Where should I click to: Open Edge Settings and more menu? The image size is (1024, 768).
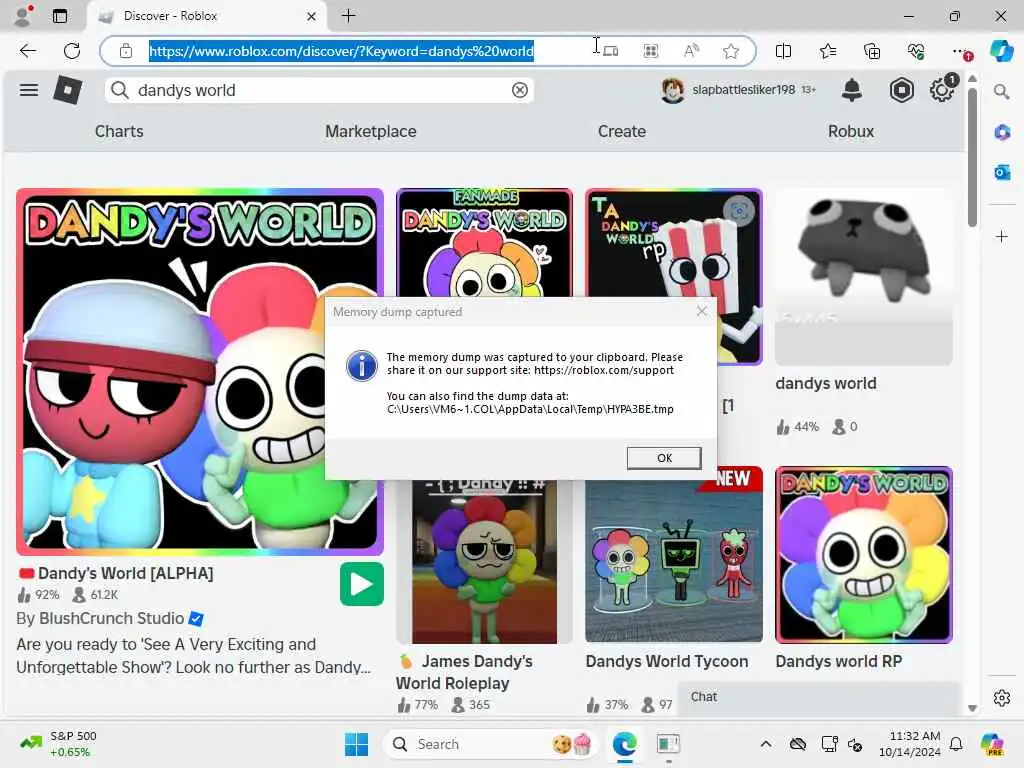960,51
